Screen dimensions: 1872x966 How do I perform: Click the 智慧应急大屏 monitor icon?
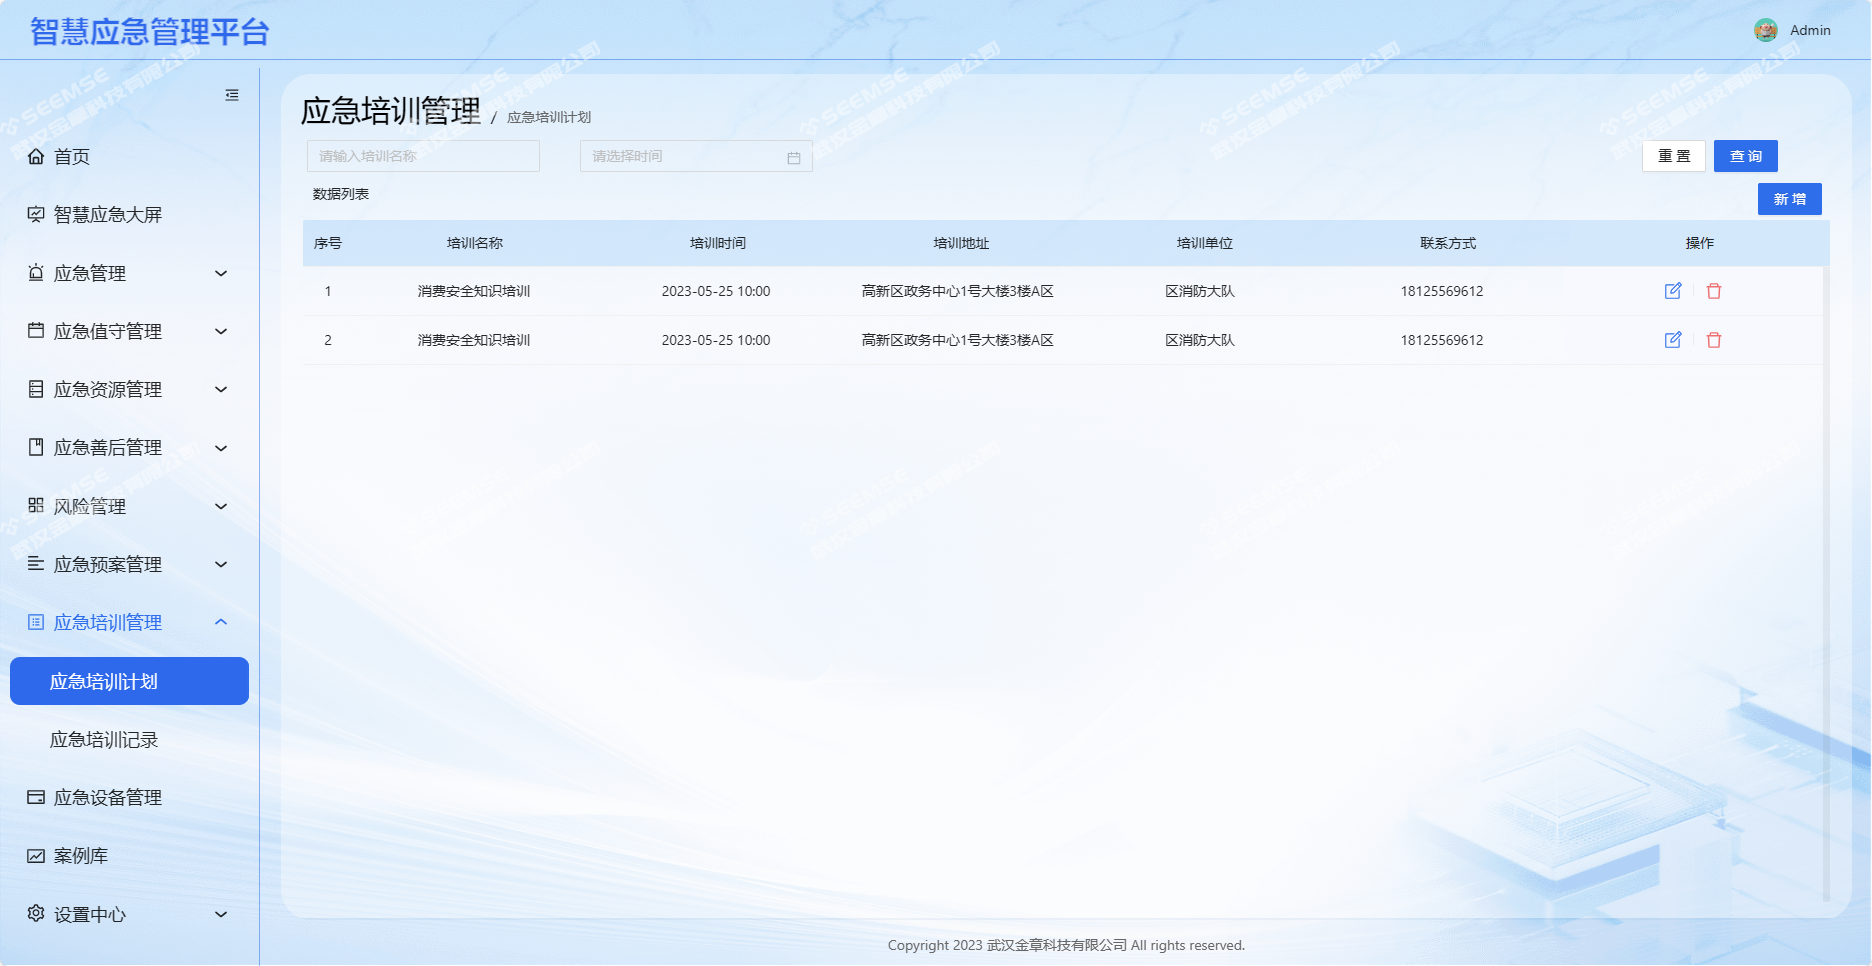coord(36,214)
